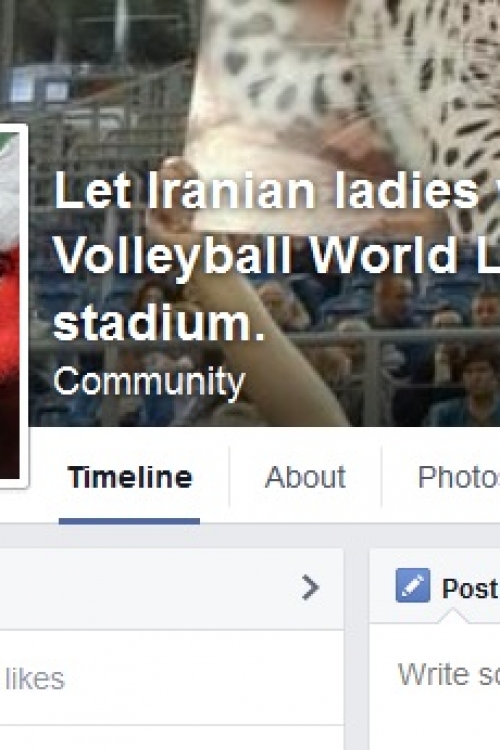The image size is (500, 750).
Task: Select the Post option in the composer
Action: click(470, 588)
